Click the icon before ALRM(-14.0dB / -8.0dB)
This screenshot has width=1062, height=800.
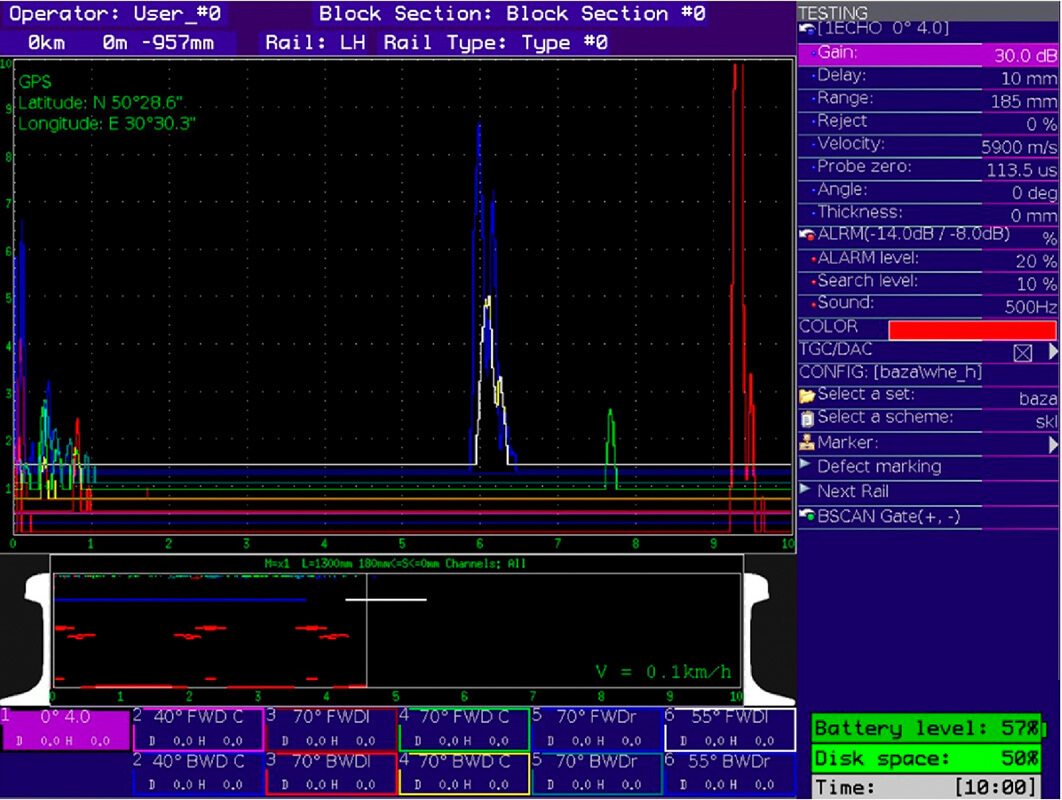[807, 235]
